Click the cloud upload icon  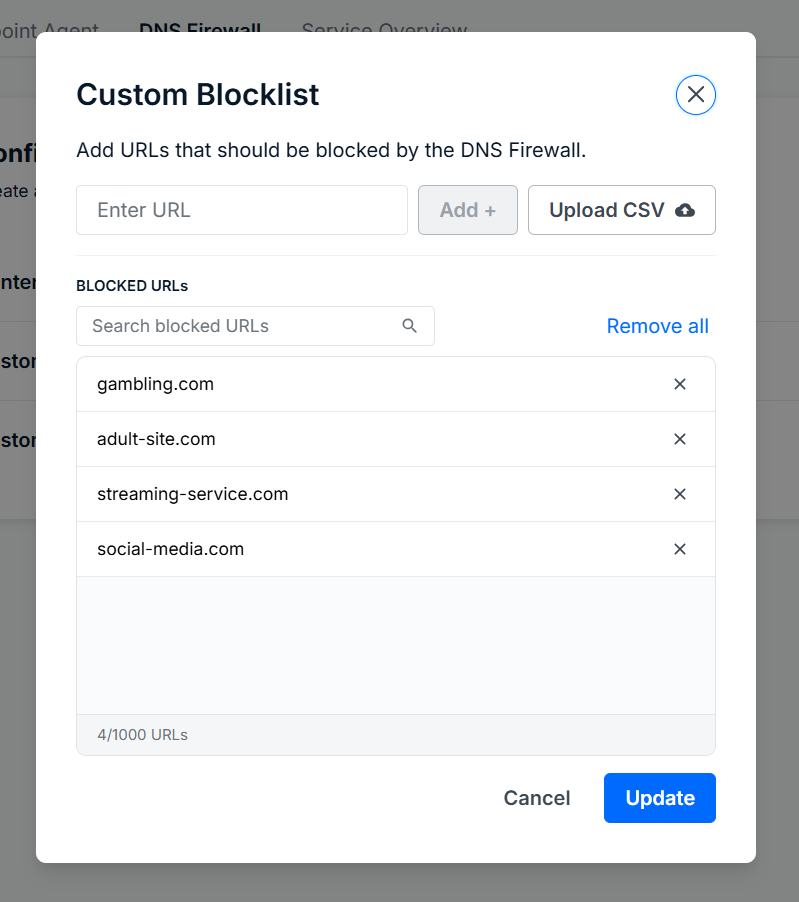[x=685, y=211]
